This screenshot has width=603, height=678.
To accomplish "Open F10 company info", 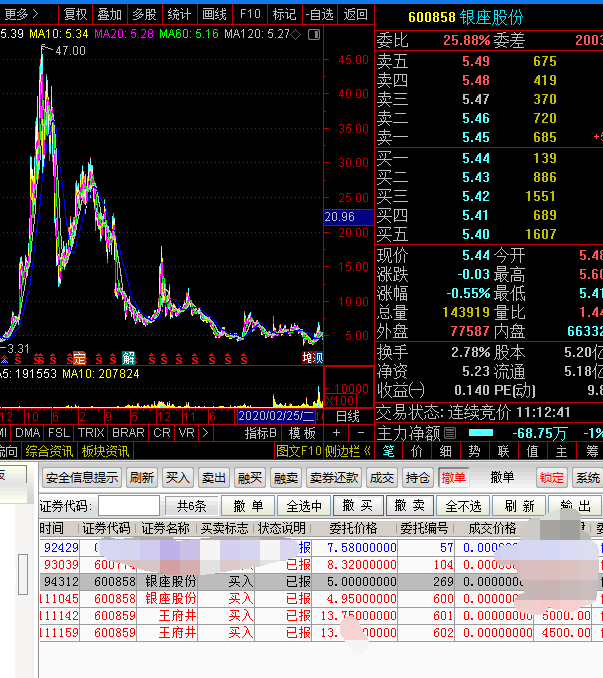I will (x=250, y=14).
